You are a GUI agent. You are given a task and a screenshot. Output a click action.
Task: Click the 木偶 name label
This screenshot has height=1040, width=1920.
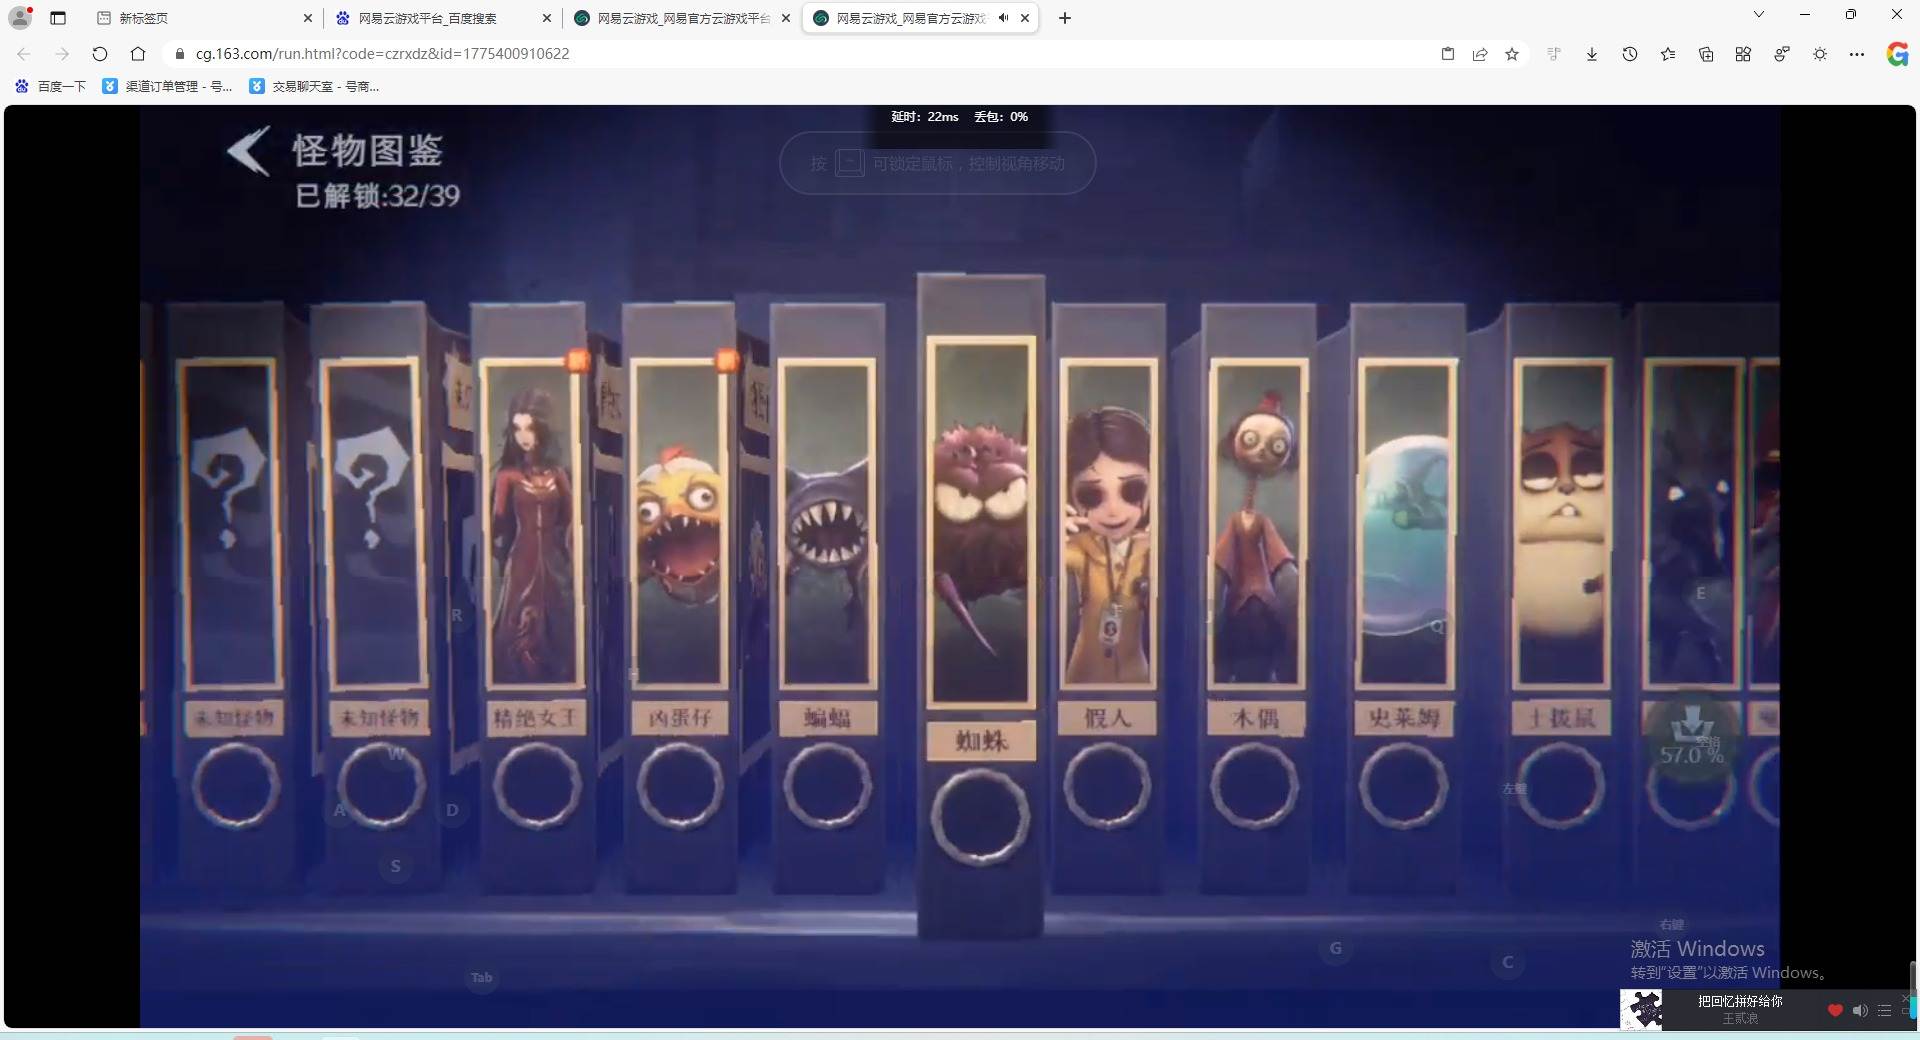click(1256, 717)
